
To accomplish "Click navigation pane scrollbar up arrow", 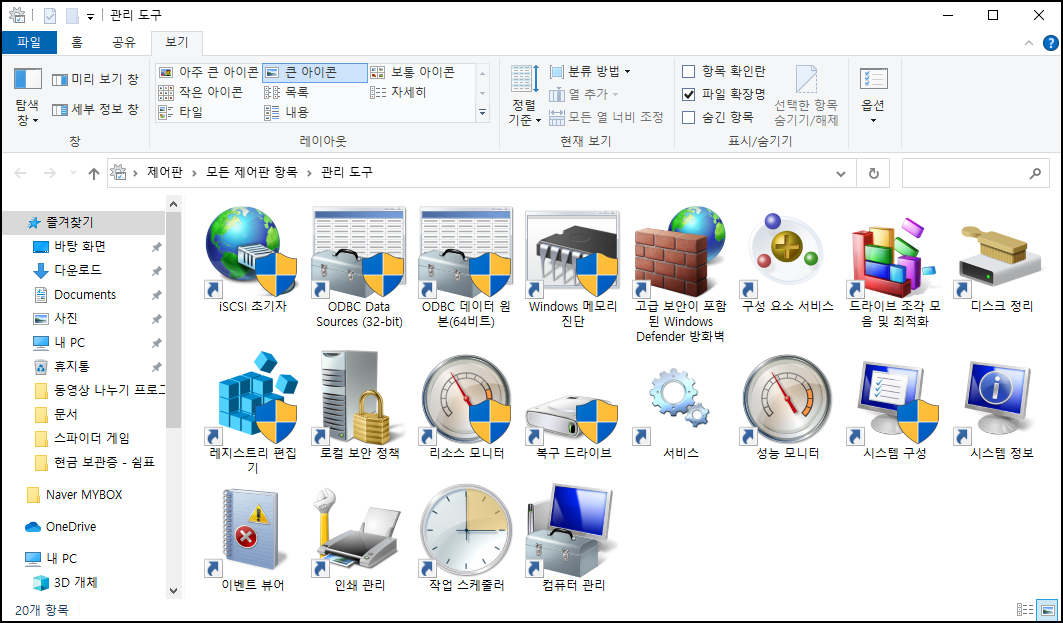I will [174, 203].
